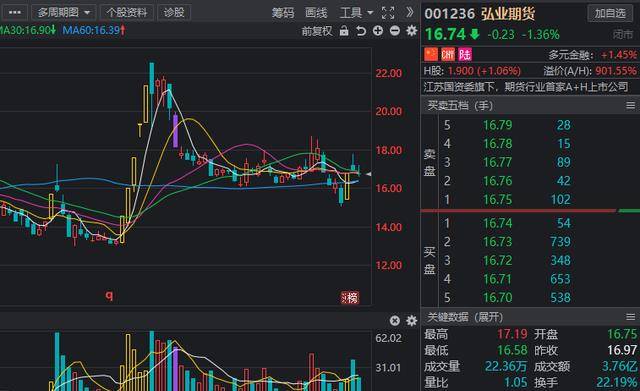Open 关键数据 panel menu icon
The height and width of the screenshot is (391, 640).
coord(630,317)
